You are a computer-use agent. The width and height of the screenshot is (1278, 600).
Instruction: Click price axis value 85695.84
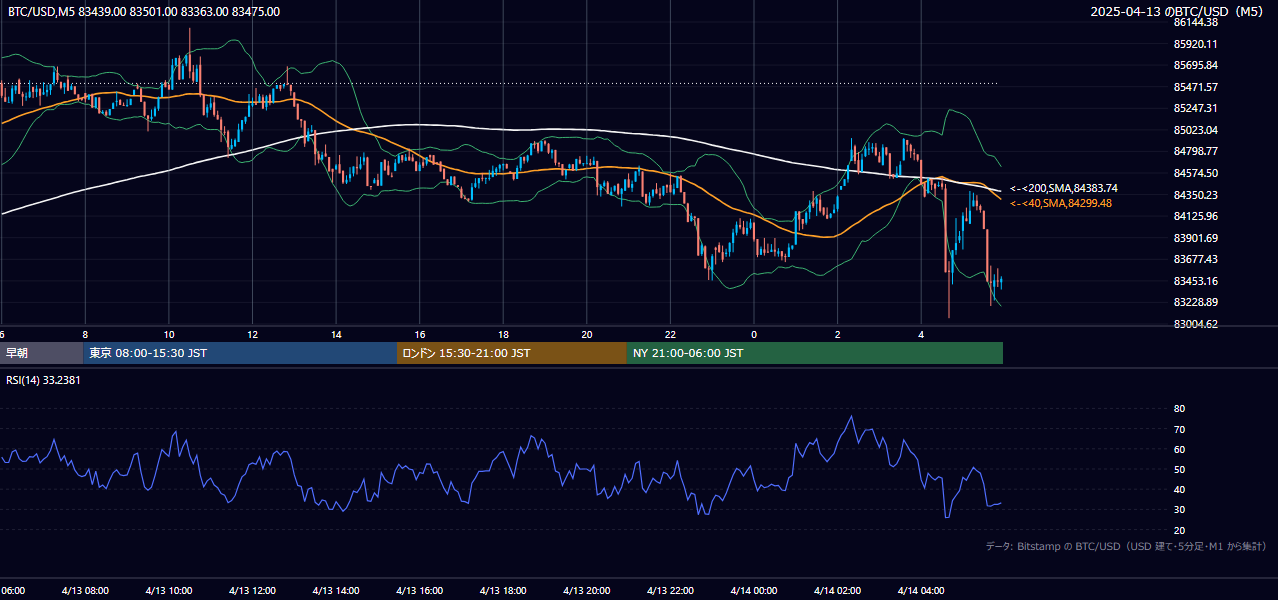[1196, 65]
